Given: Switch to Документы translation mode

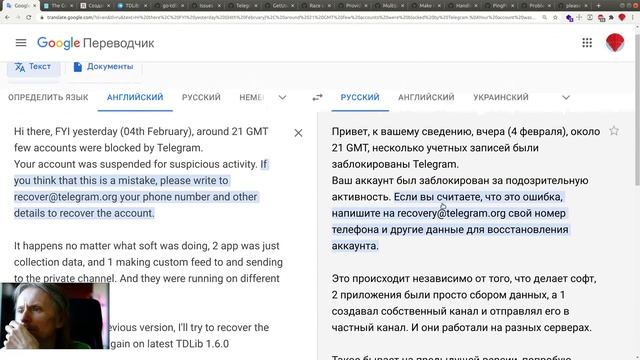Looking at the screenshot, I should 103,67.
